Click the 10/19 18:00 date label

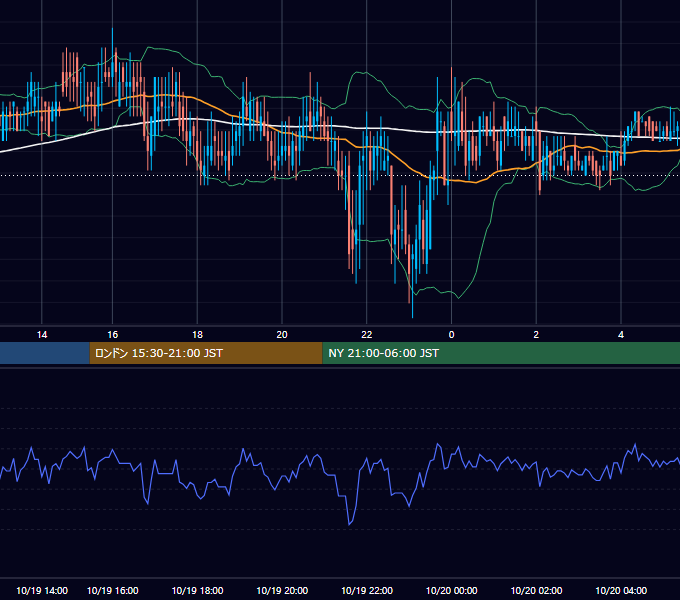[197, 590]
